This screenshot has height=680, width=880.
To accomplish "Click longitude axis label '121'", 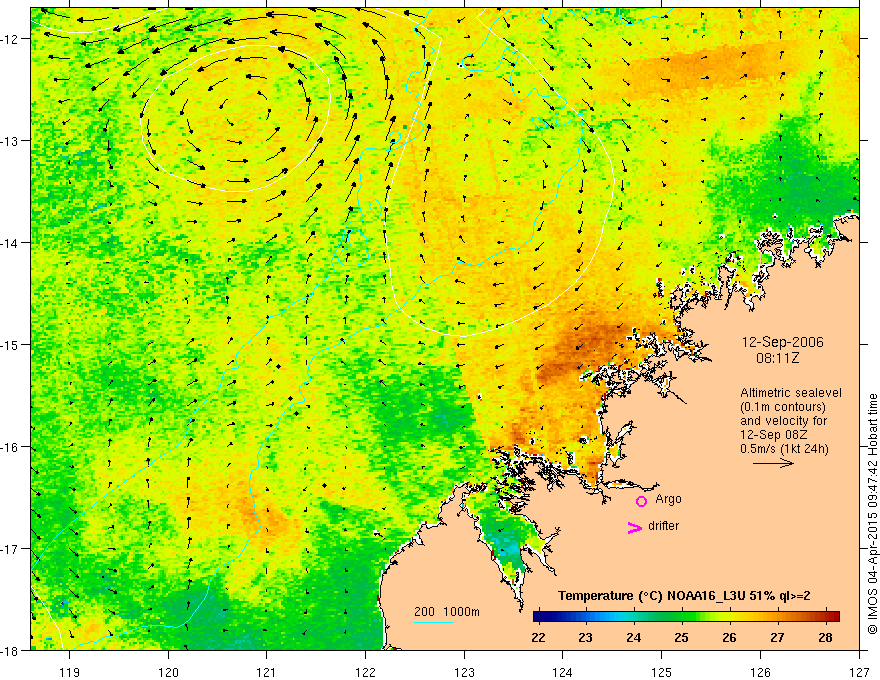I will pyautogui.click(x=267, y=672).
